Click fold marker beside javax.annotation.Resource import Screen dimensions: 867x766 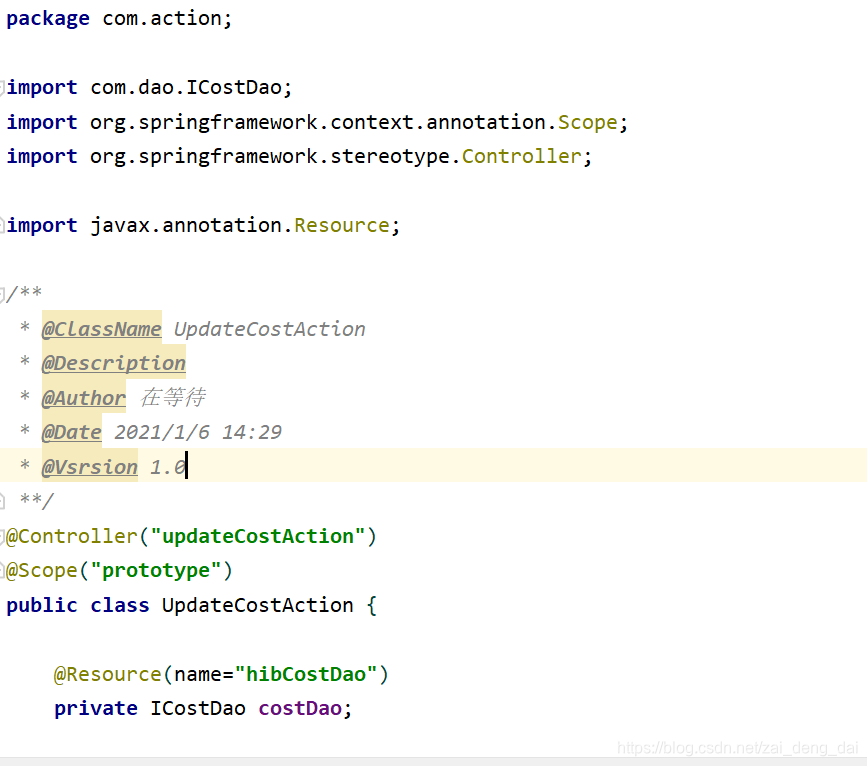2,226
